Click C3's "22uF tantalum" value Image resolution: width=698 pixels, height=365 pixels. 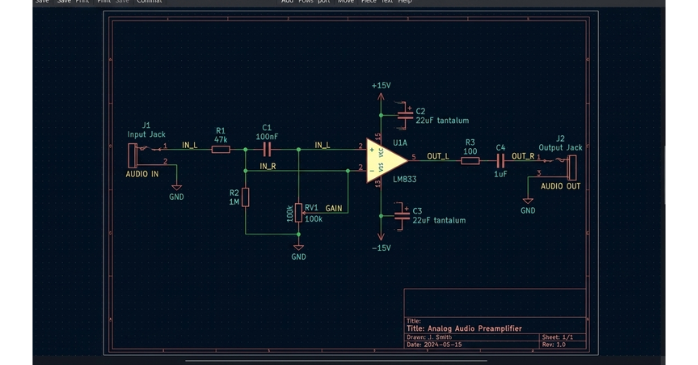pyautogui.click(x=439, y=220)
